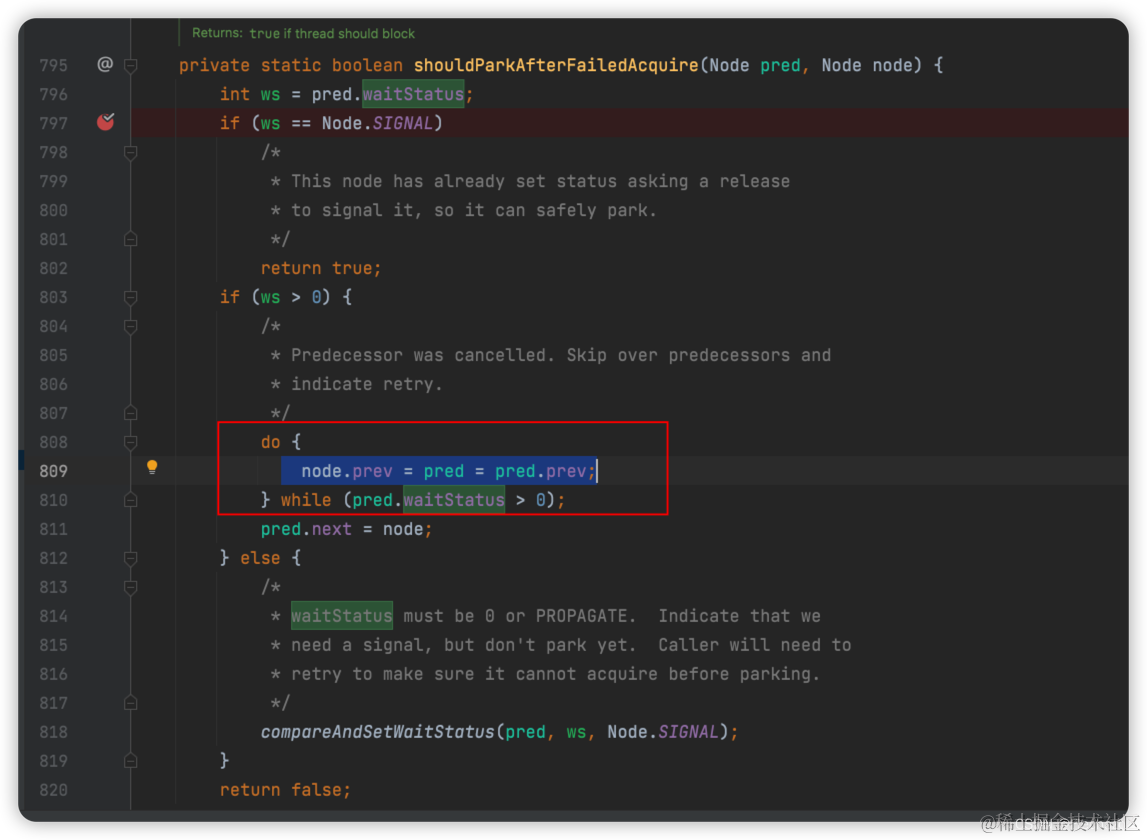Click the comment 'indicate retry.' on line 806
The image size is (1147, 840).
[x=366, y=384]
